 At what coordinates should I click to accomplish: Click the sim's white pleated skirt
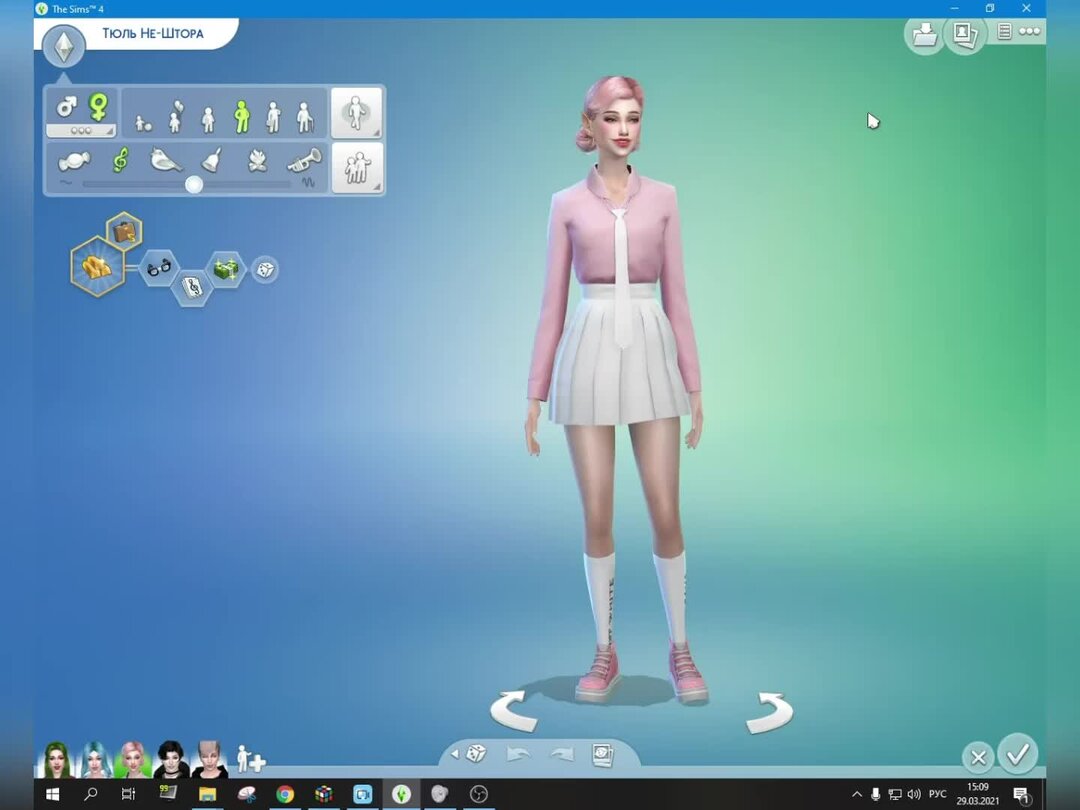point(620,355)
